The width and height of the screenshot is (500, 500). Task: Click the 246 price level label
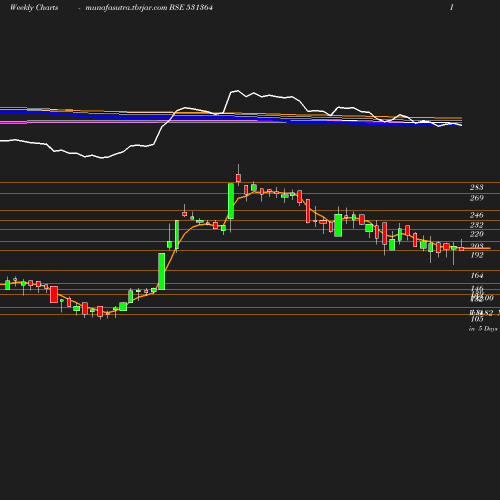pos(477,215)
